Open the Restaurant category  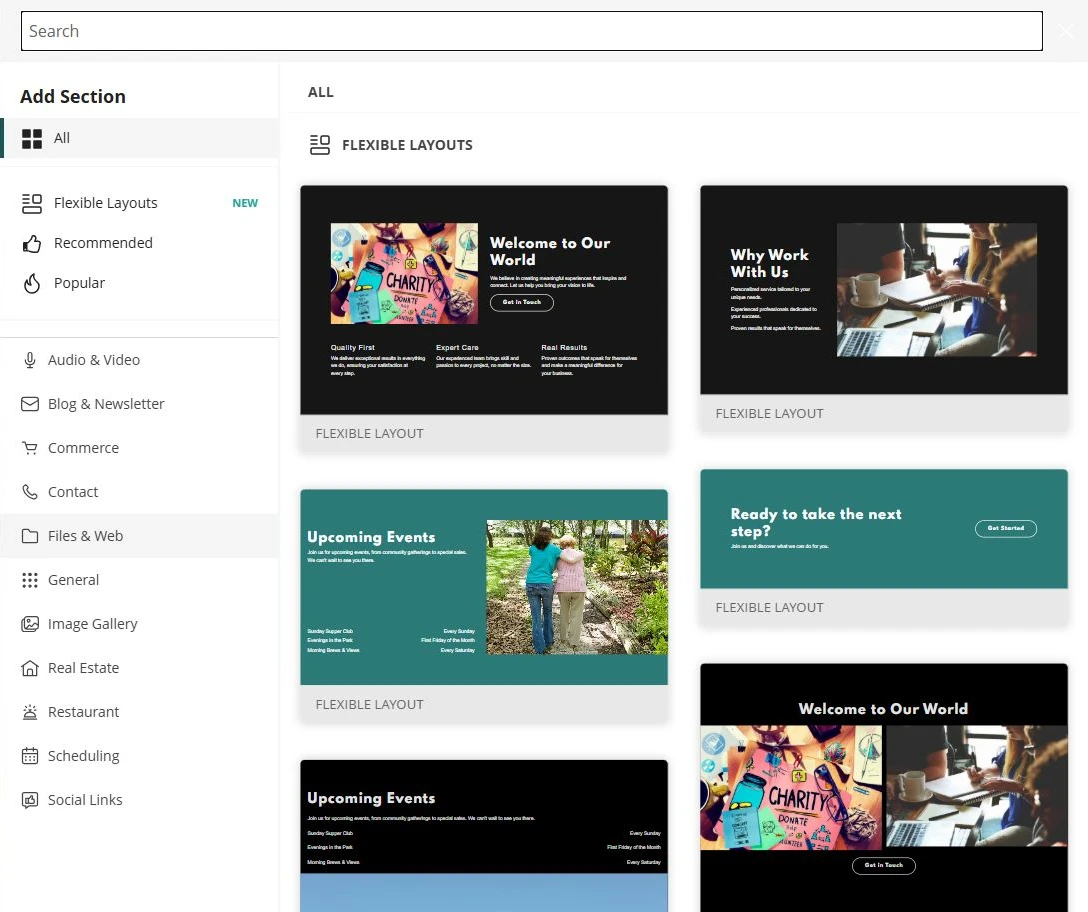coord(139,712)
